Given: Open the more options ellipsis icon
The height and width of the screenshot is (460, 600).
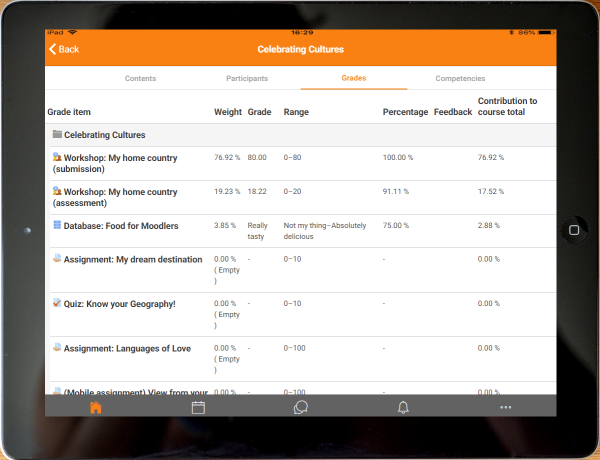Looking at the screenshot, I should [x=505, y=408].
